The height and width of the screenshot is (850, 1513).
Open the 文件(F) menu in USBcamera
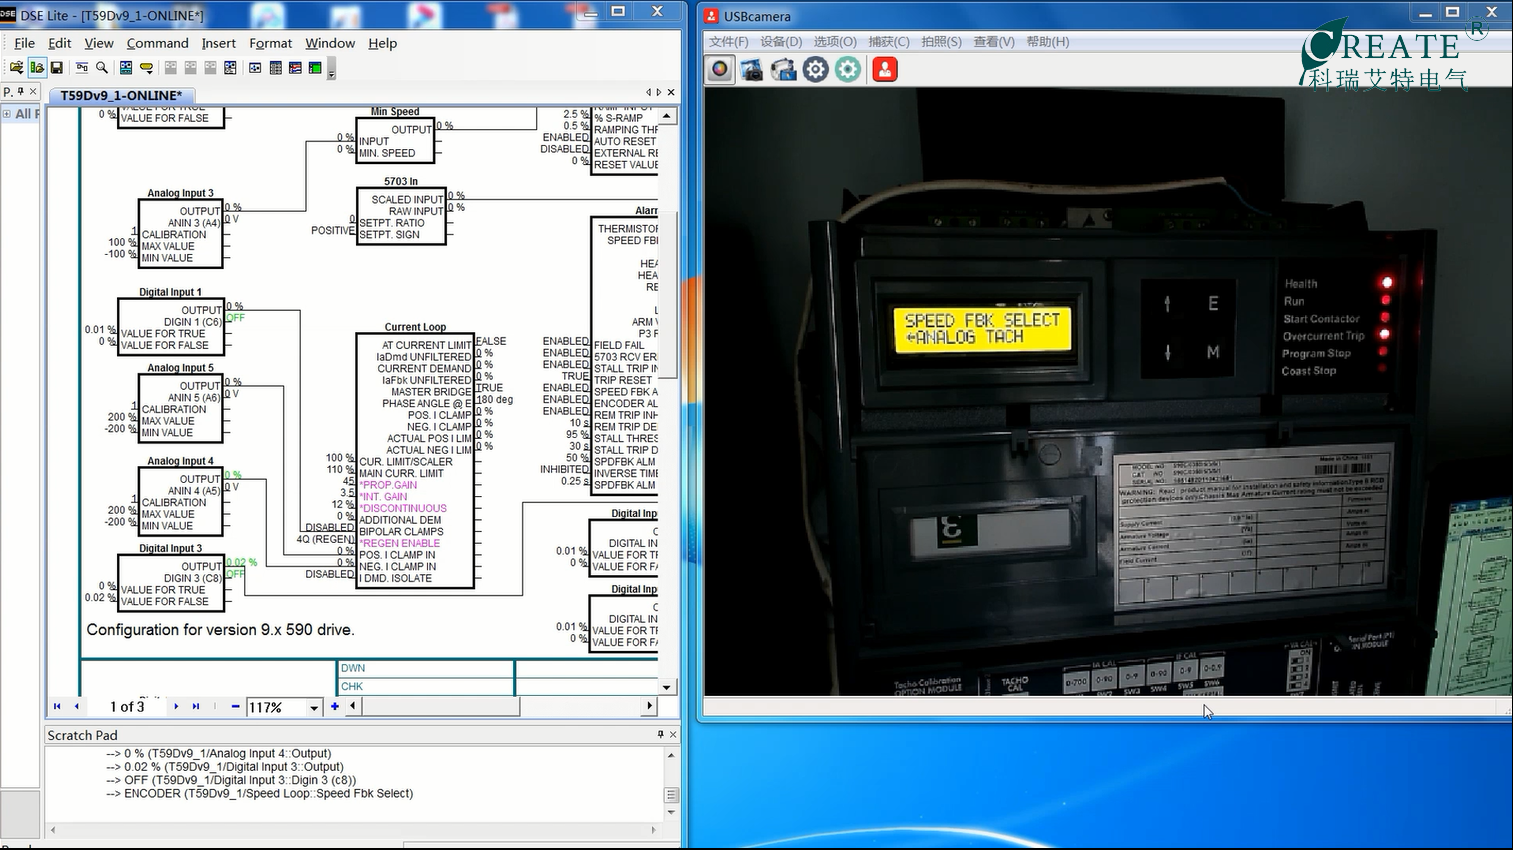(x=728, y=41)
